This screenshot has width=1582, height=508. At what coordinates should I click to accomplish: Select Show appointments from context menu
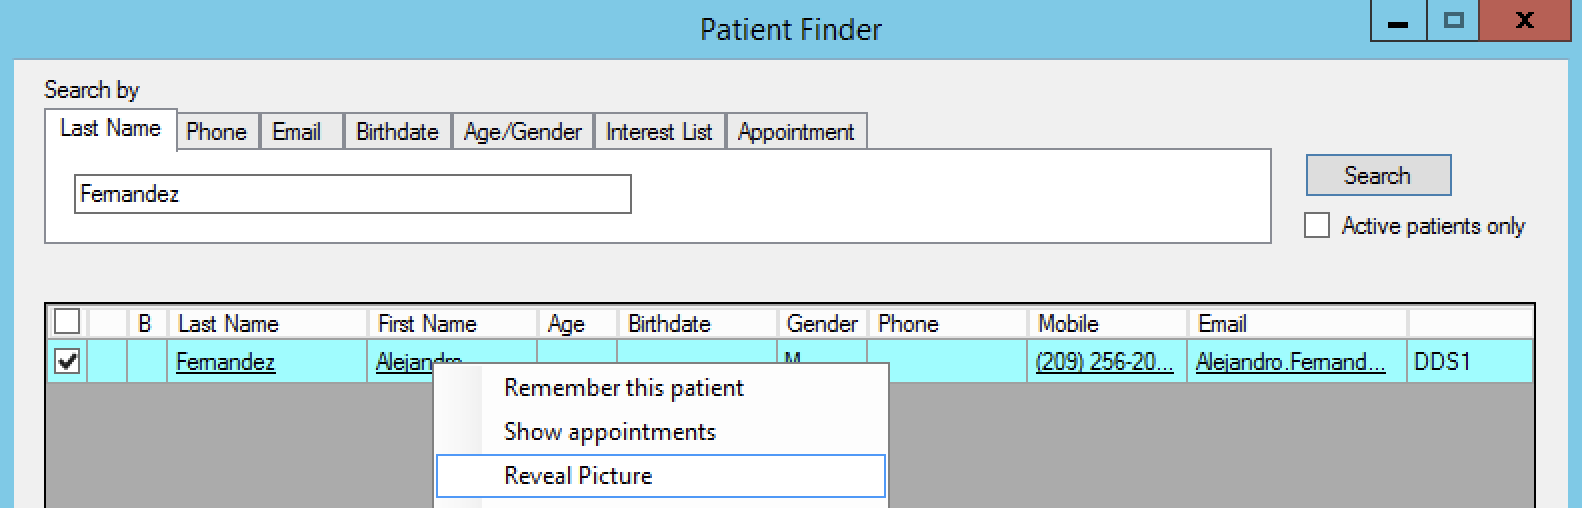(x=609, y=432)
